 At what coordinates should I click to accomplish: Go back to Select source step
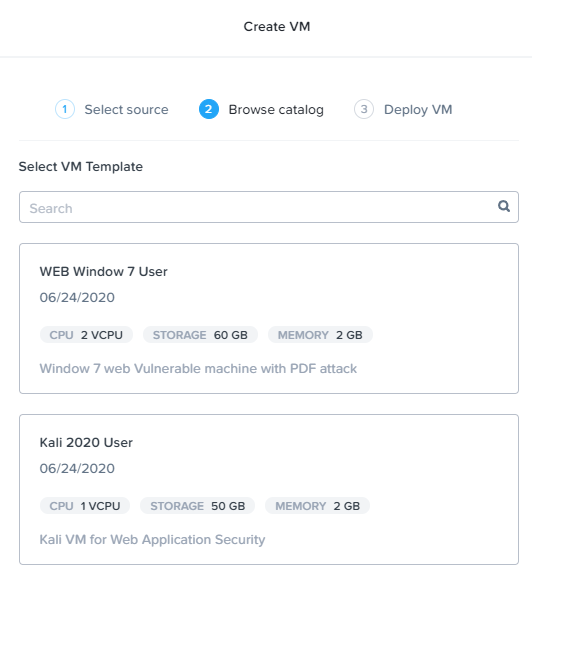[x=126, y=110]
